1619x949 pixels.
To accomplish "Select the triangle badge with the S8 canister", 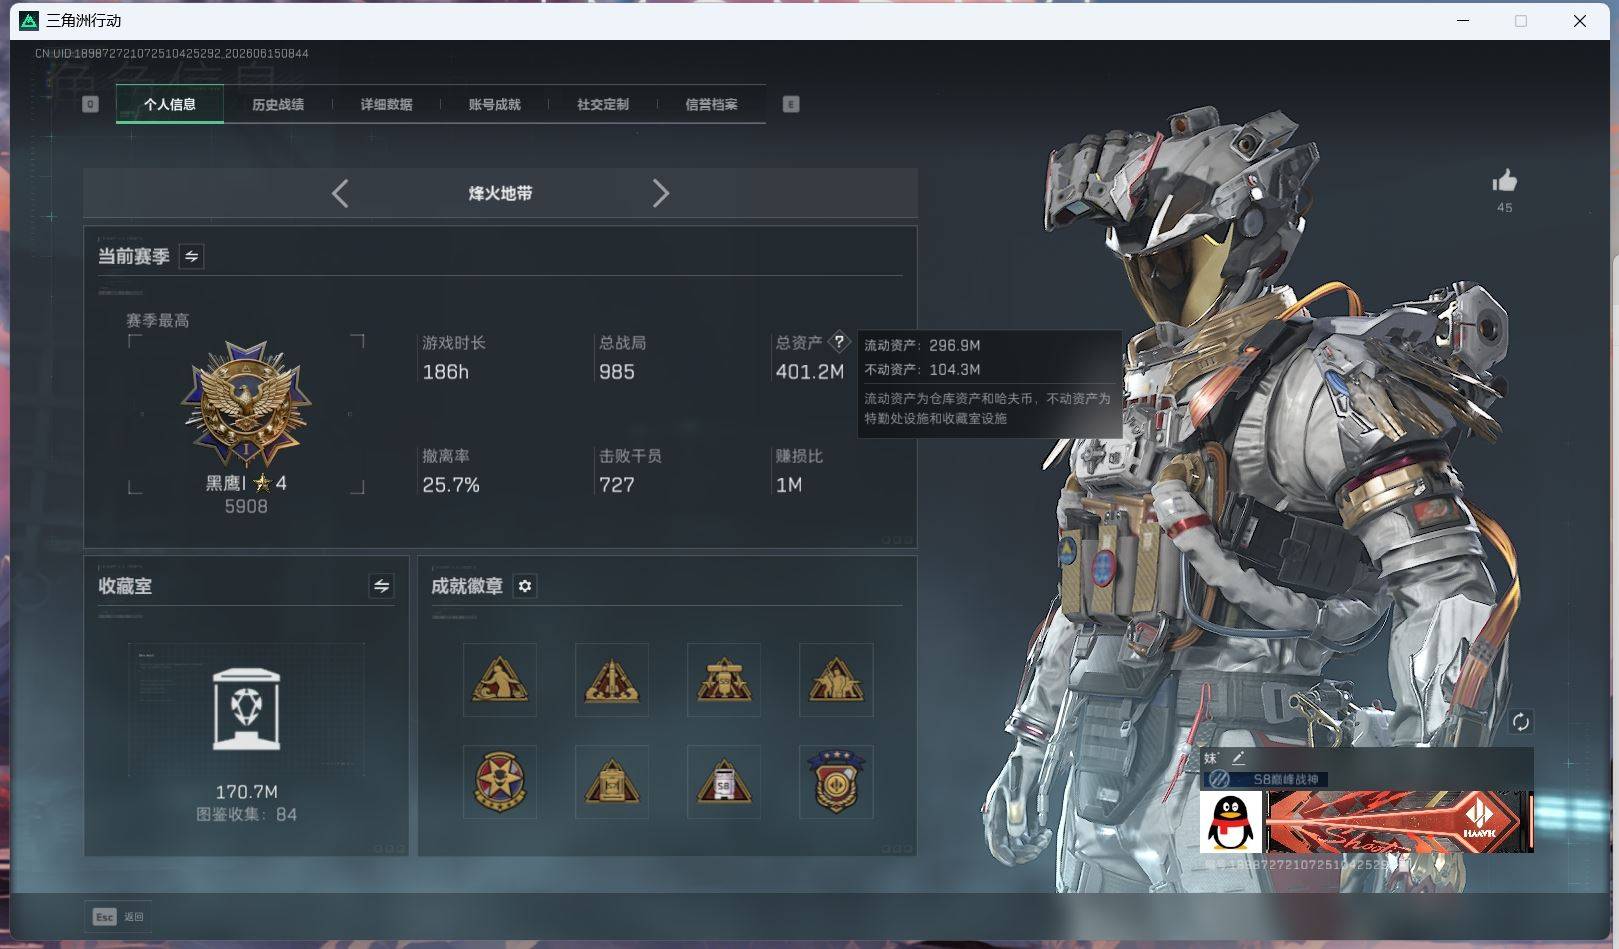I will coord(724,782).
